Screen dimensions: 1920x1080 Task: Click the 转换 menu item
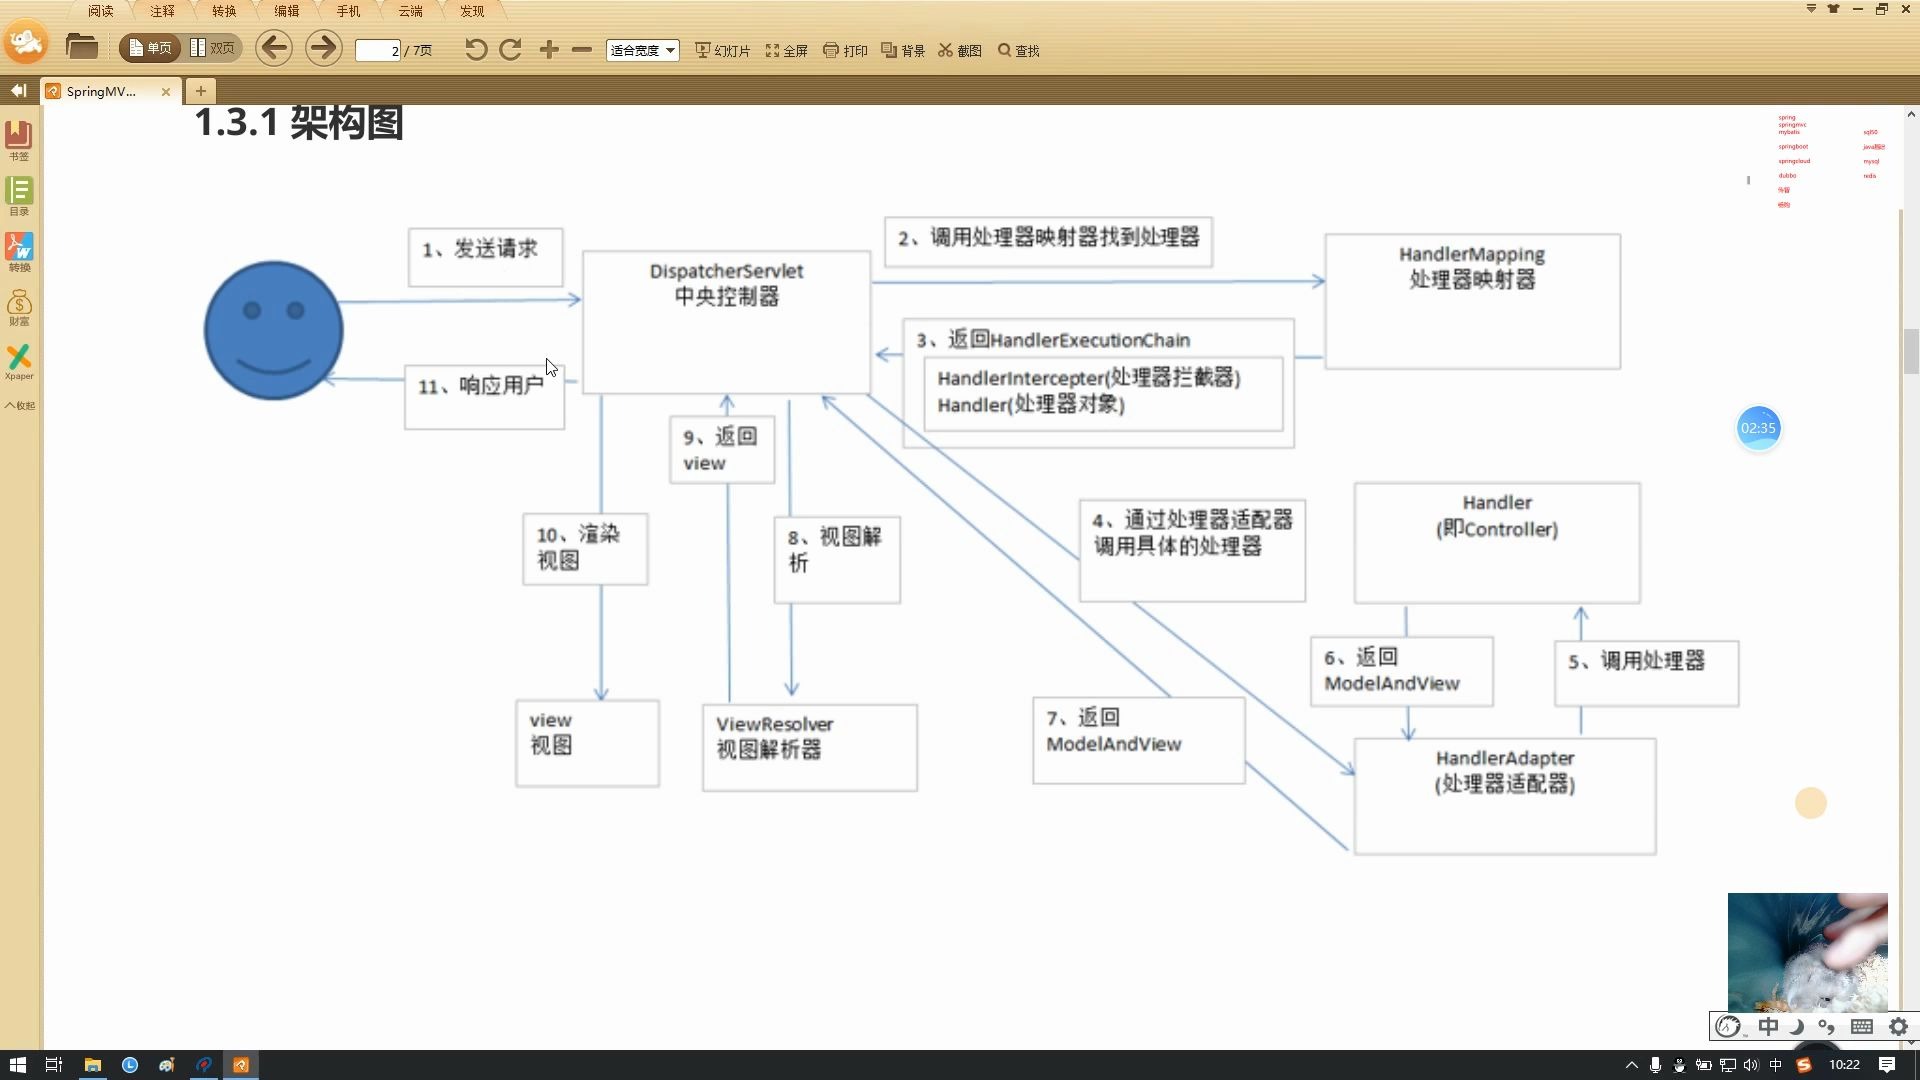coord(223,12)
